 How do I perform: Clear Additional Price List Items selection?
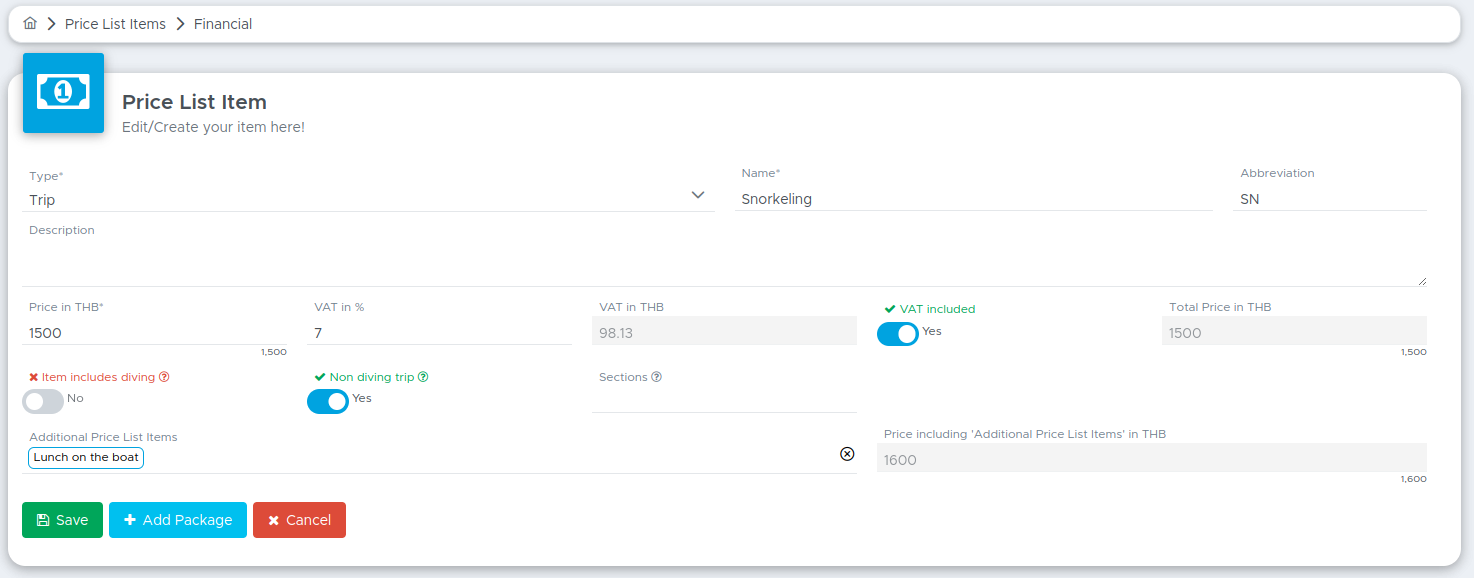[847, 454]
